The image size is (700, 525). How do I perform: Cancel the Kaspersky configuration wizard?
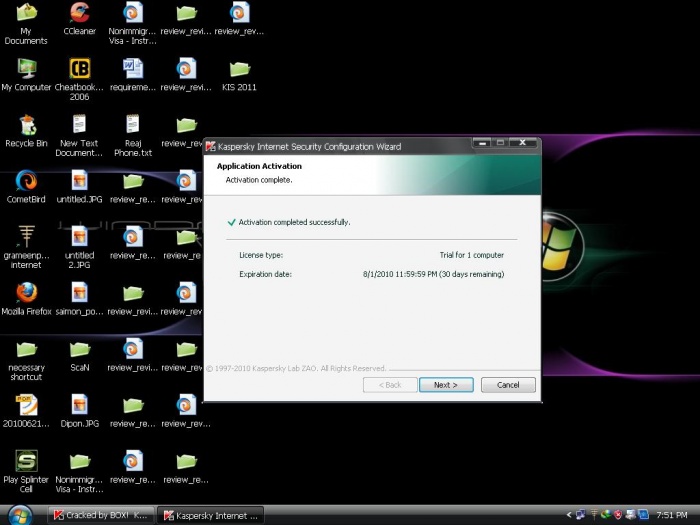point(508,385)
